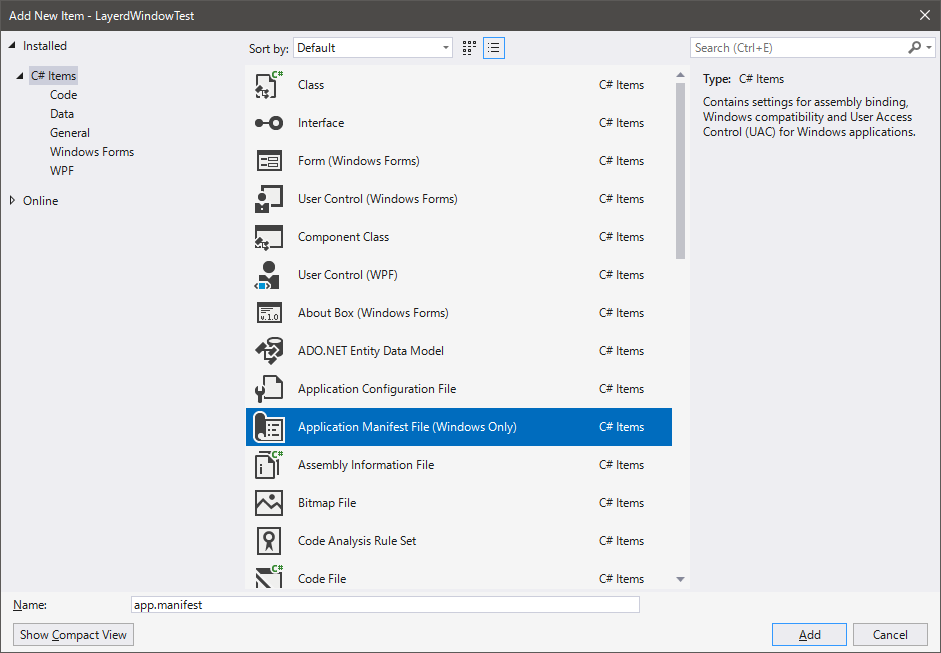Image resolution: width=941 pixels, height=653 pixels.
Task: Click the scroll down arrow of template list
Action: click(x=680, y=579)
